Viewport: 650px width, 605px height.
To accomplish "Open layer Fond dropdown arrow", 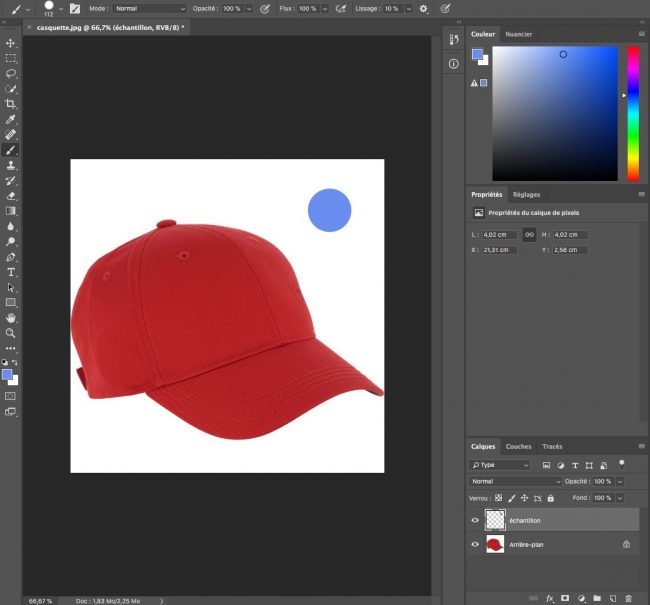I will (x=620, y=498).
